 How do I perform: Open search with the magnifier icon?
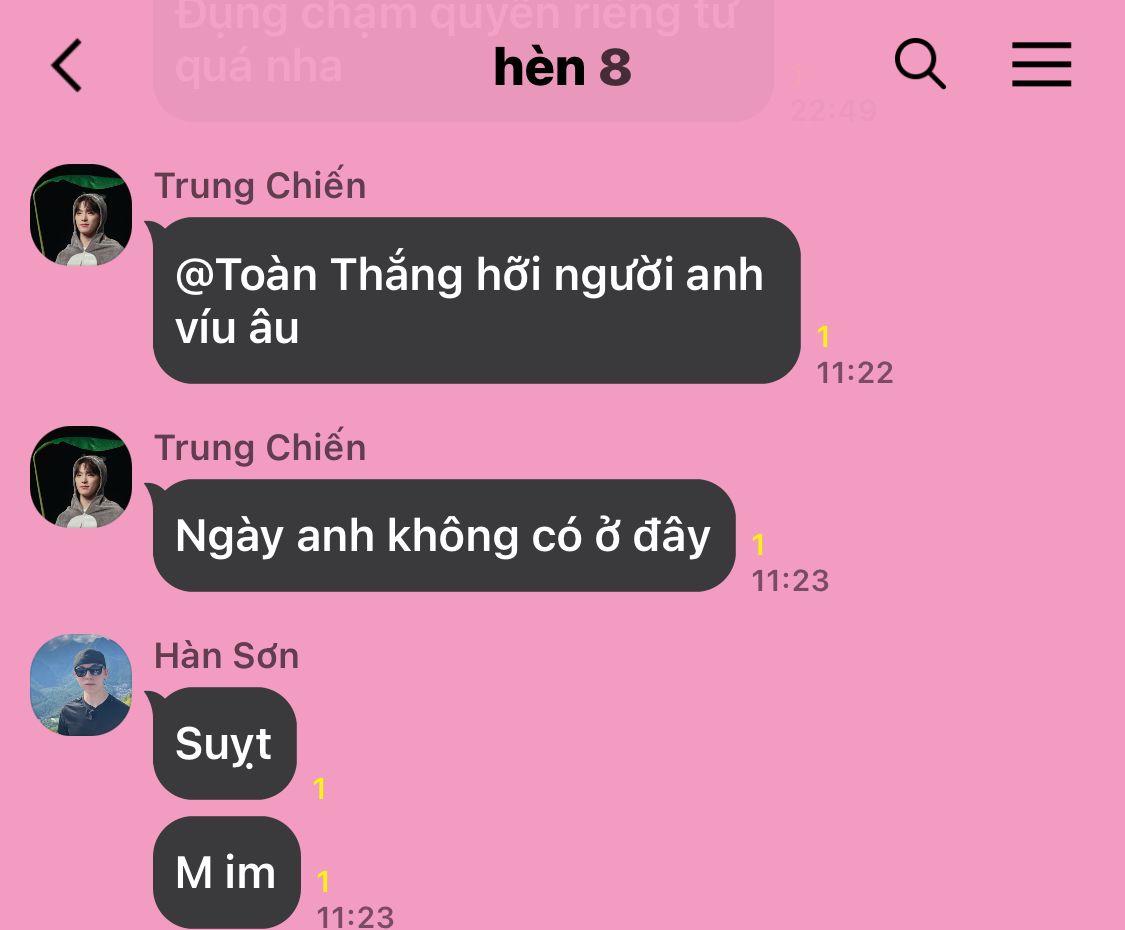(x=920, y=64)
